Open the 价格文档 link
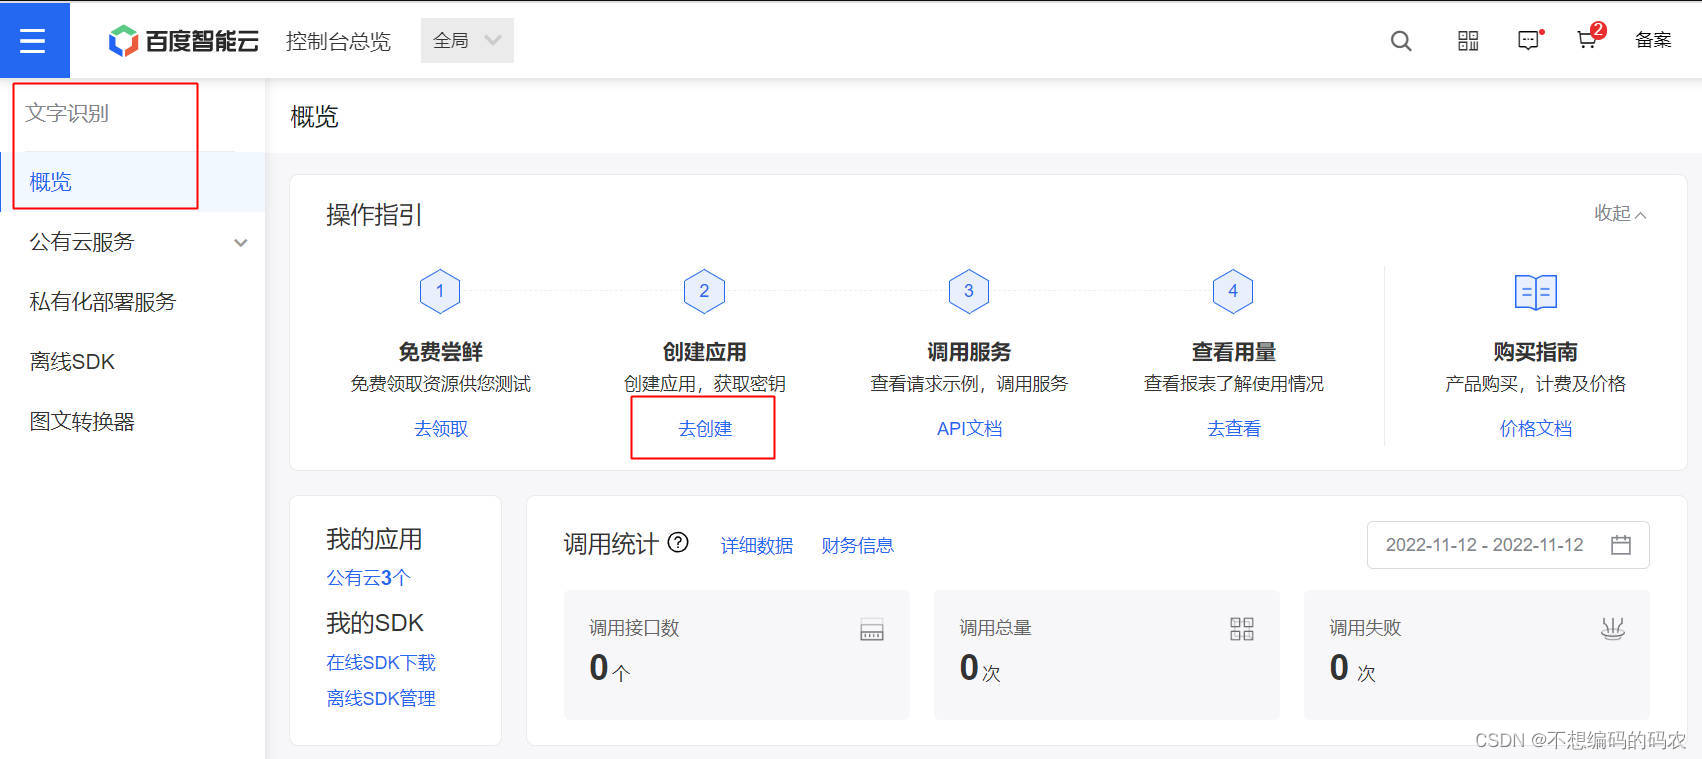 [x=1536, y=428]
